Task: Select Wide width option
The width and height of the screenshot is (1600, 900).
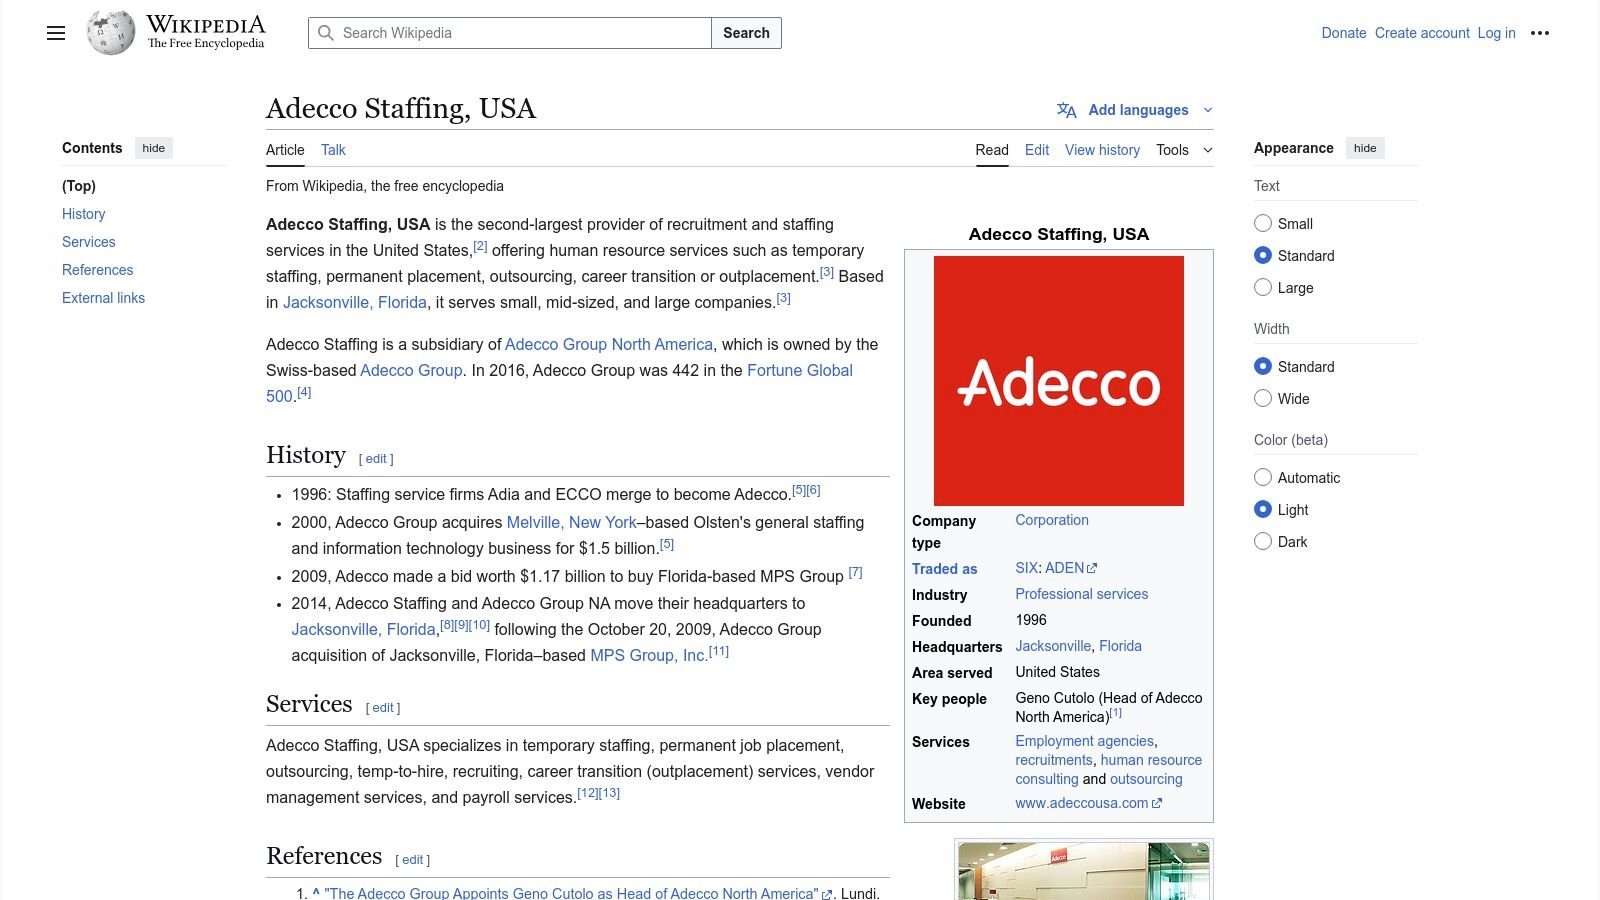Action: point(1263,398)
